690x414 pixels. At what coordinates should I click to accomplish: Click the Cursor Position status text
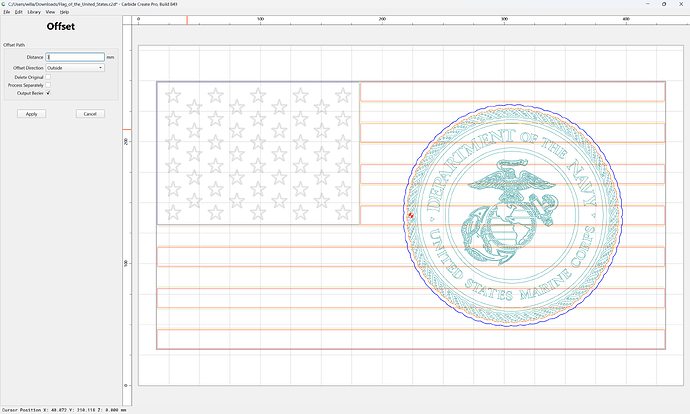[x=64, y=410]
